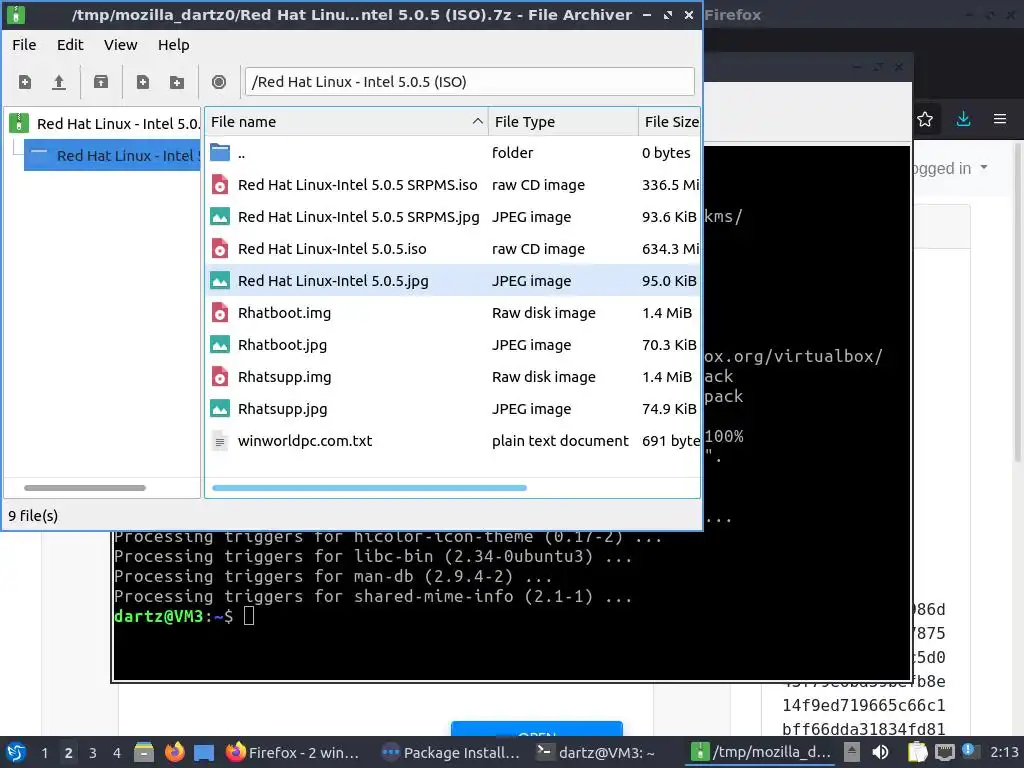This screenshot has height=768, width=1024.
Task: Click the Add folder toolbar icon
Action: (177, 82)
